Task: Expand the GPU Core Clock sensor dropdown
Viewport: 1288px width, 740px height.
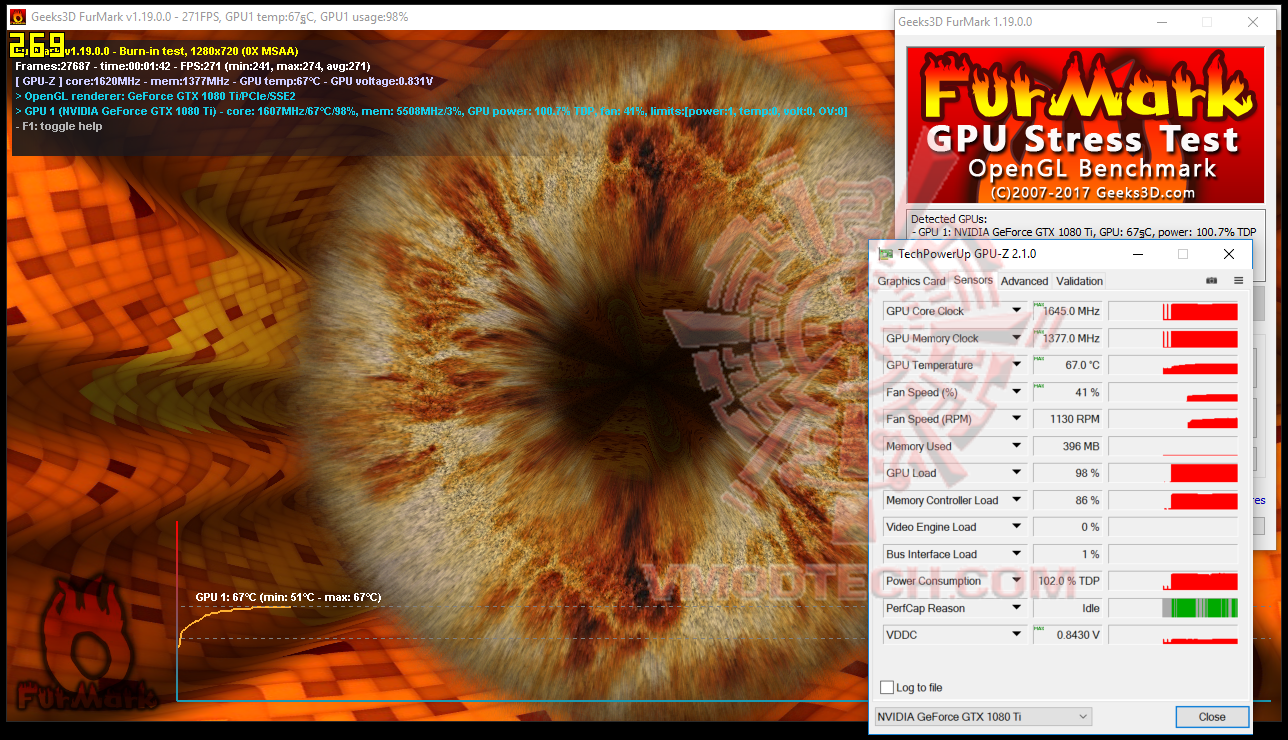Action: click(x=1017, y=311)
